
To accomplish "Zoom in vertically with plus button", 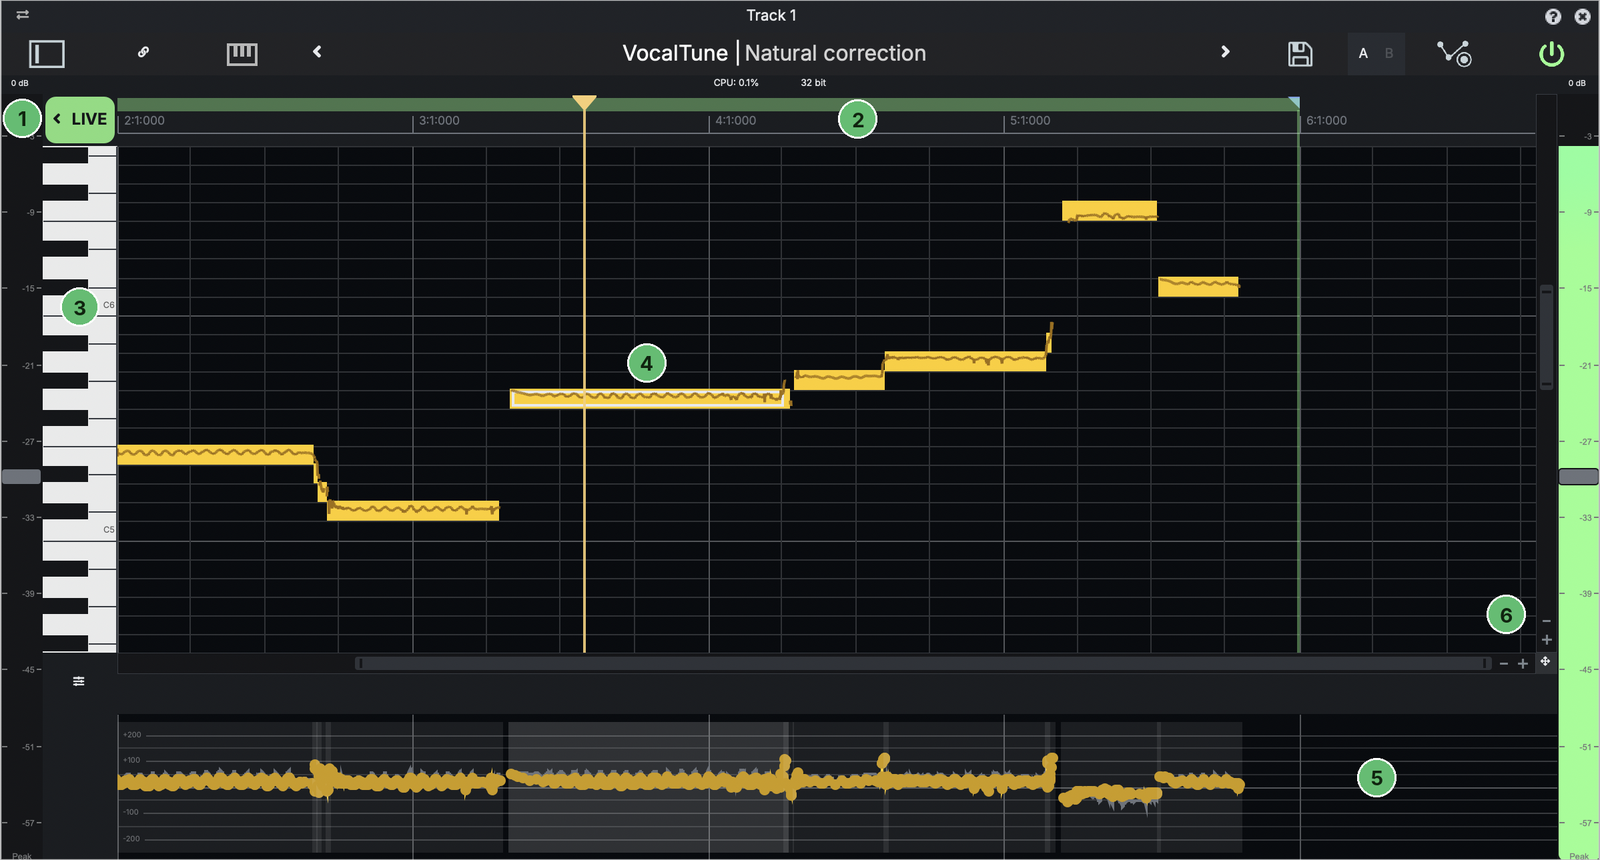I will pos(1546,640).
